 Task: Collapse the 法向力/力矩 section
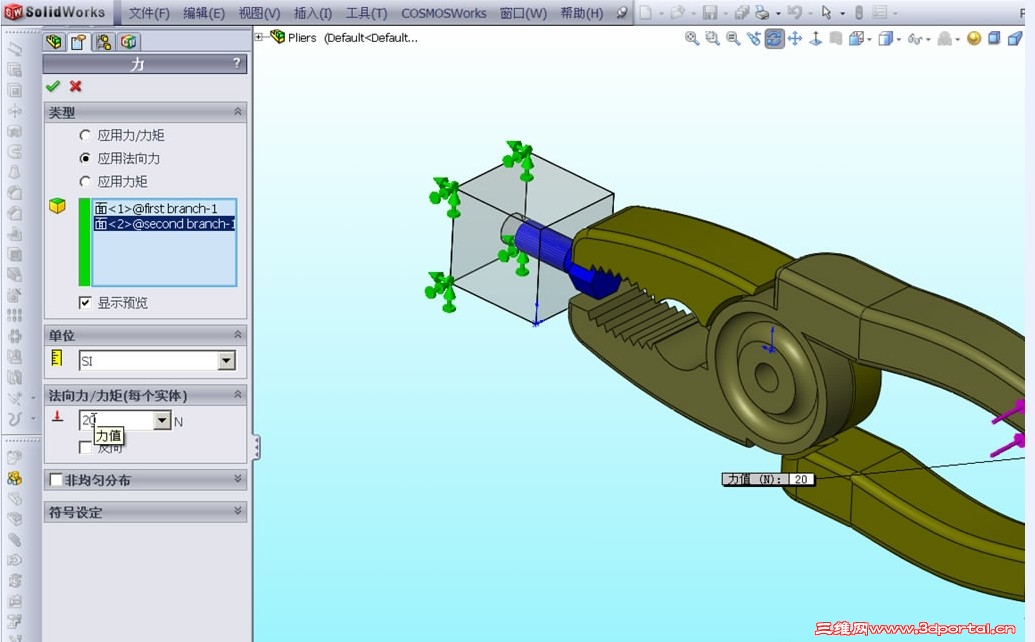tap(238, 395)
